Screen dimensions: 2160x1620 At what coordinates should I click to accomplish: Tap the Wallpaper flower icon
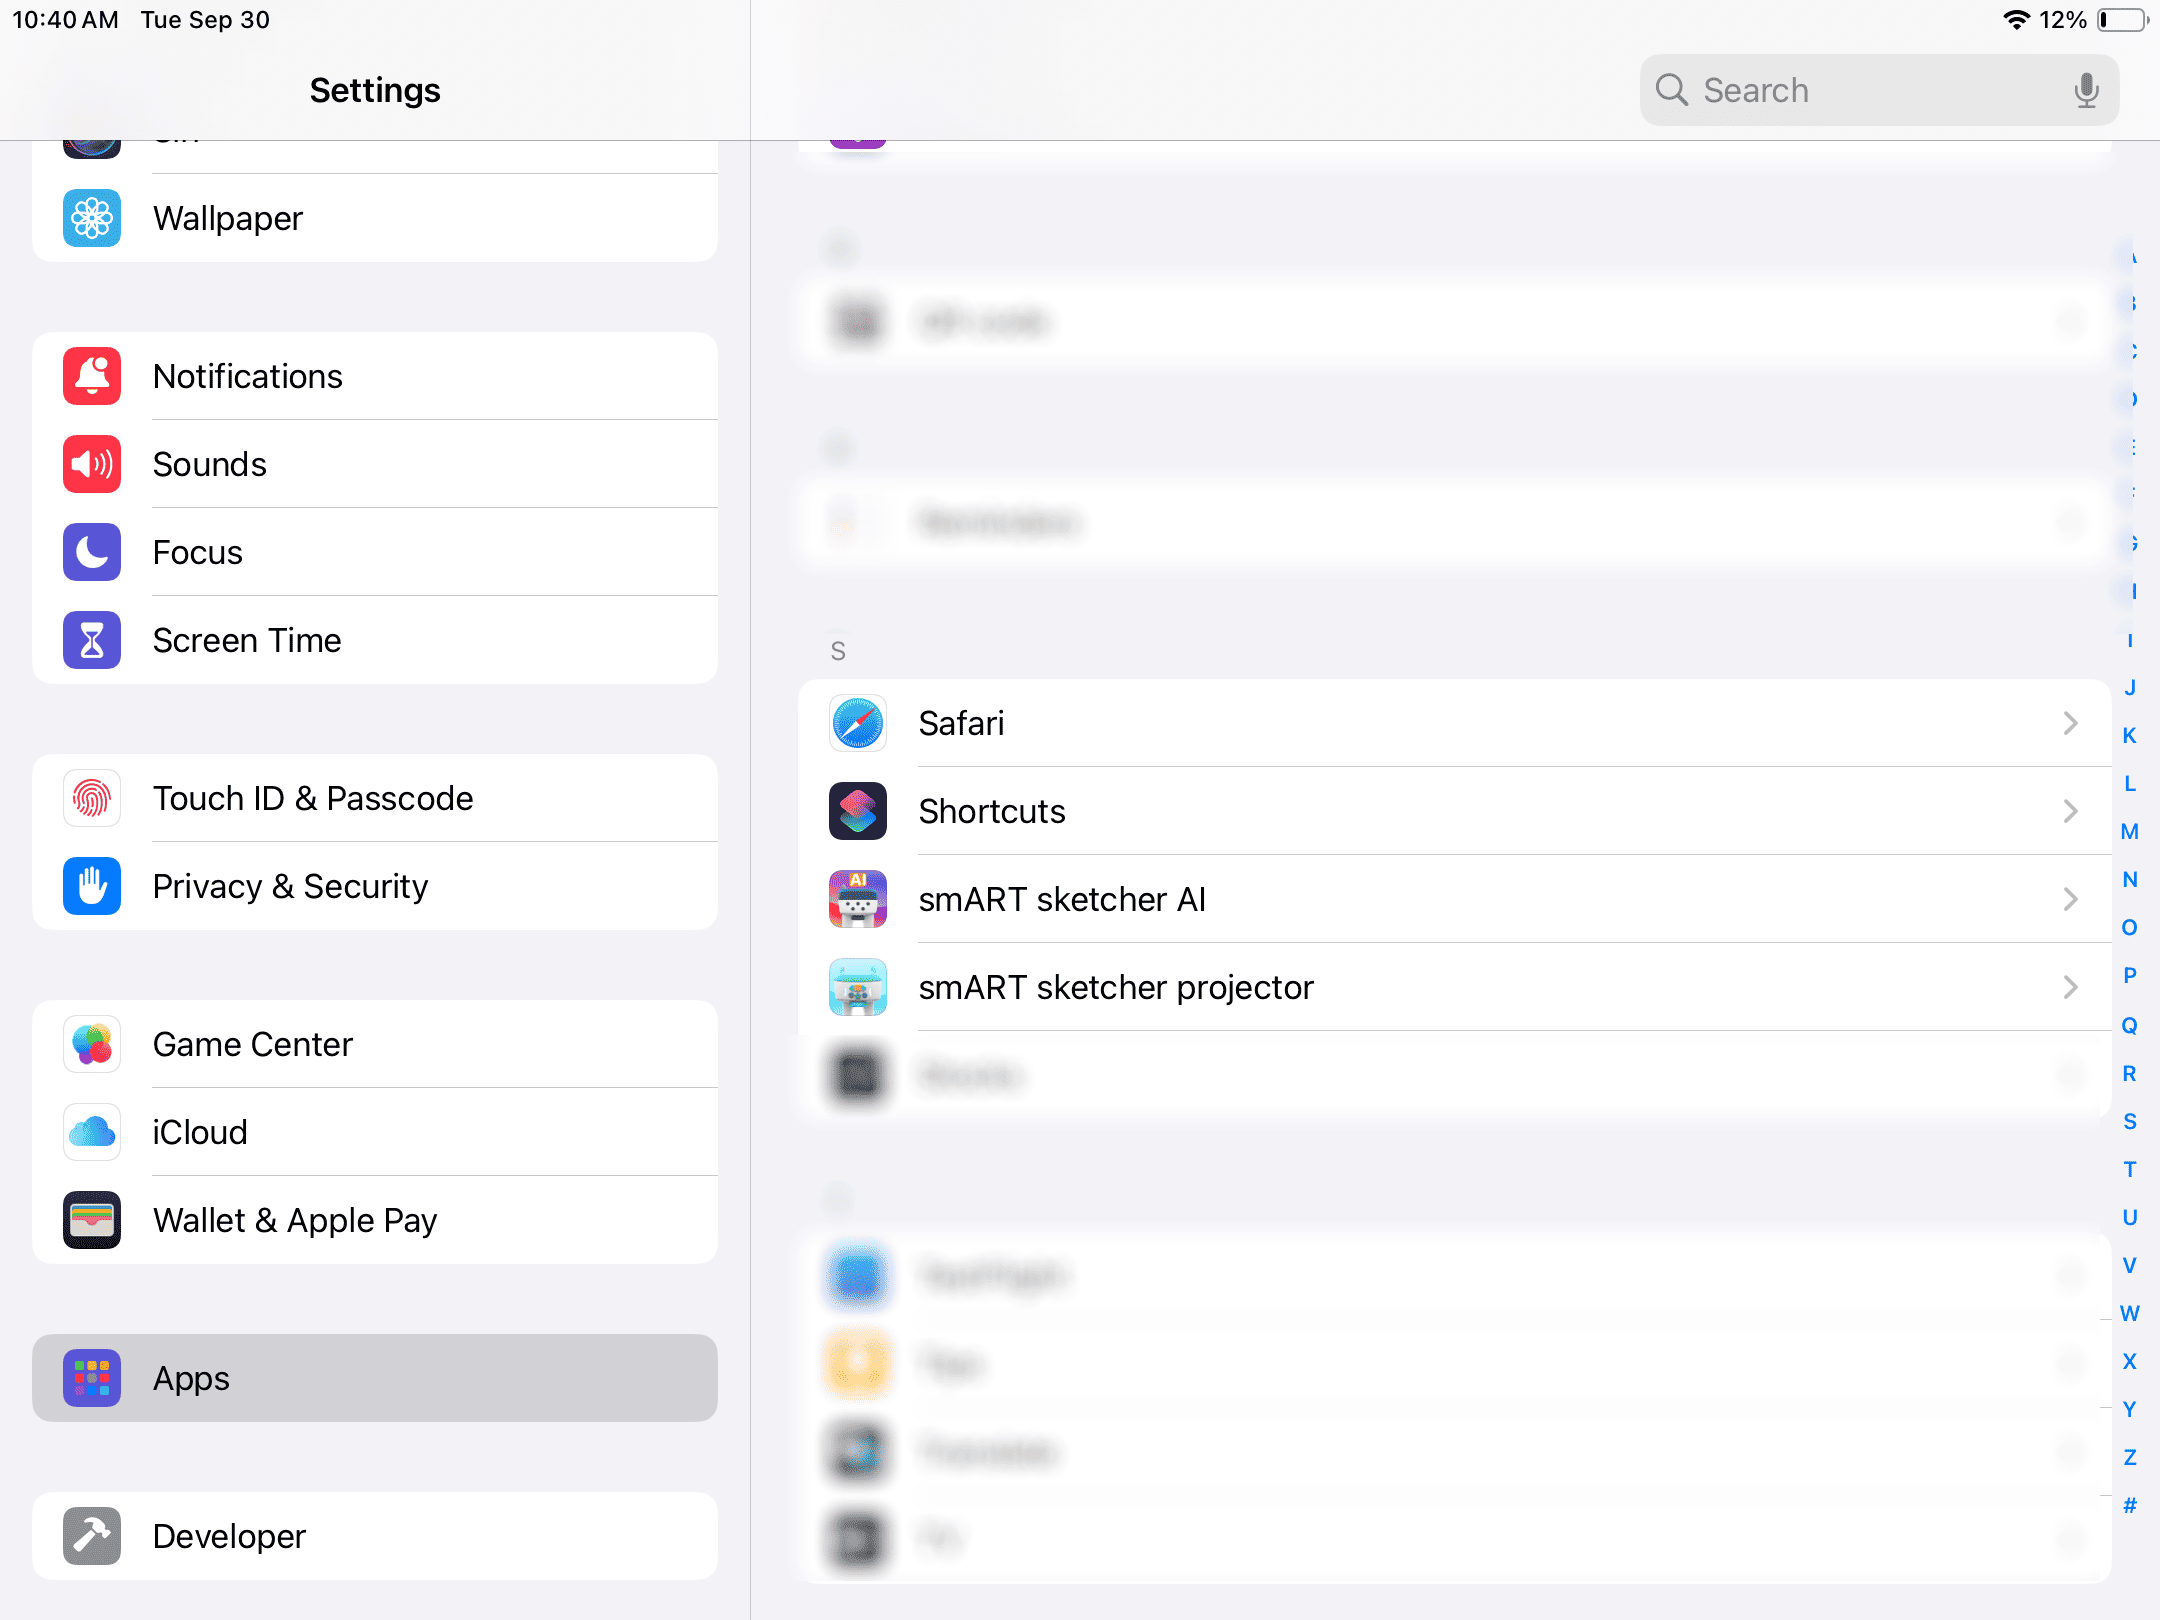pyautogui.click(x=92, y=218)
